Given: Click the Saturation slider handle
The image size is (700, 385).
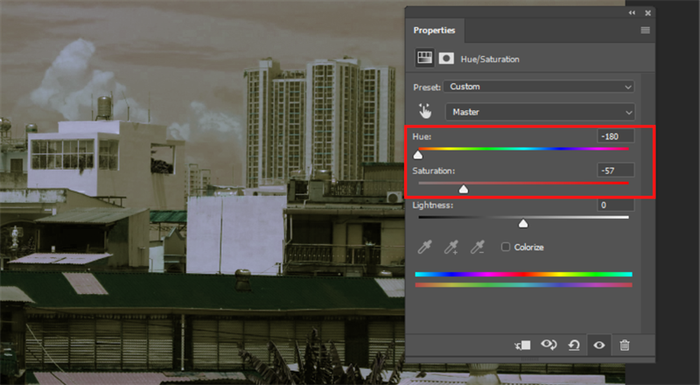Looking at the screenshot, I should pyautogui.click(x=463, y=189).
